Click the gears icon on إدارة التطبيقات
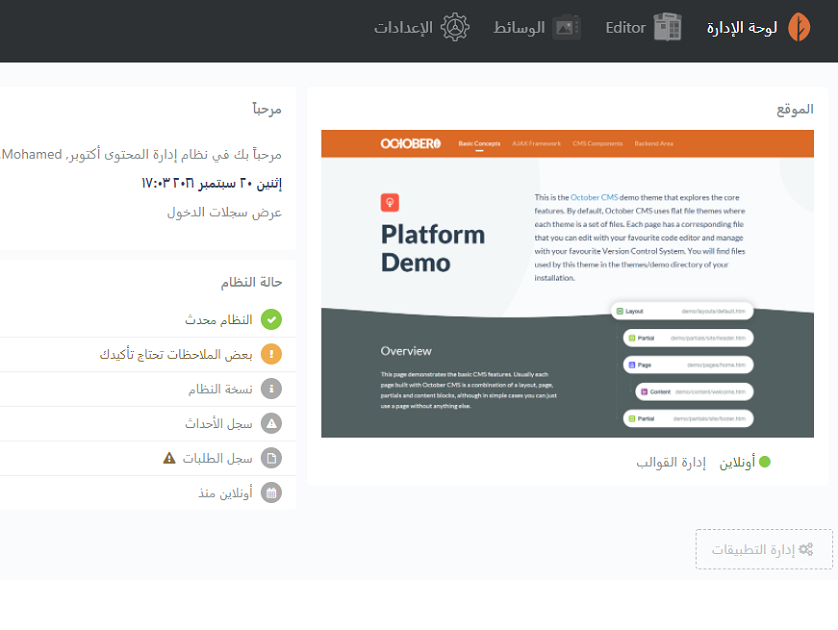 806,549
